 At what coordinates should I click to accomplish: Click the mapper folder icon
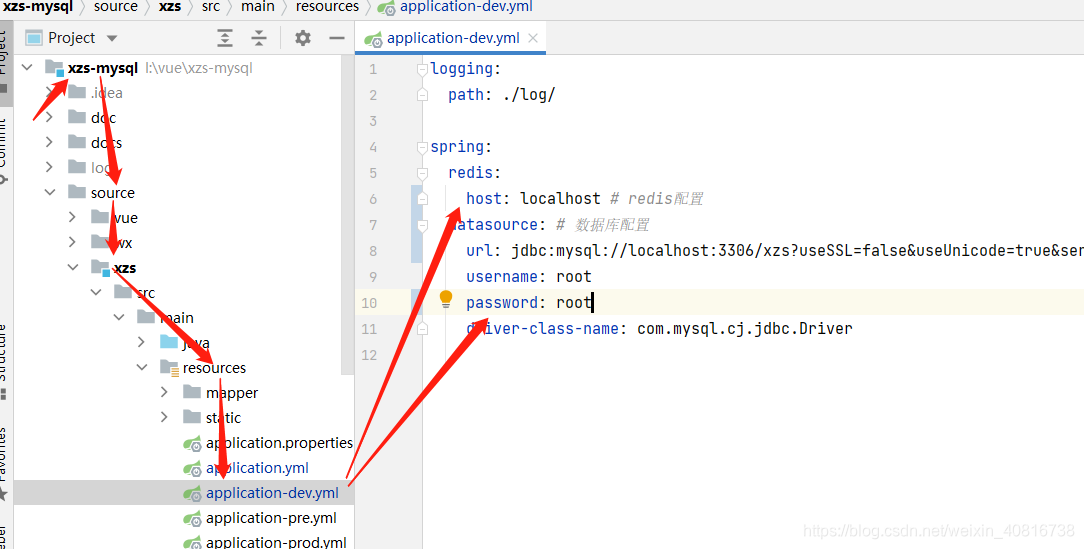[x=192, y=392]
